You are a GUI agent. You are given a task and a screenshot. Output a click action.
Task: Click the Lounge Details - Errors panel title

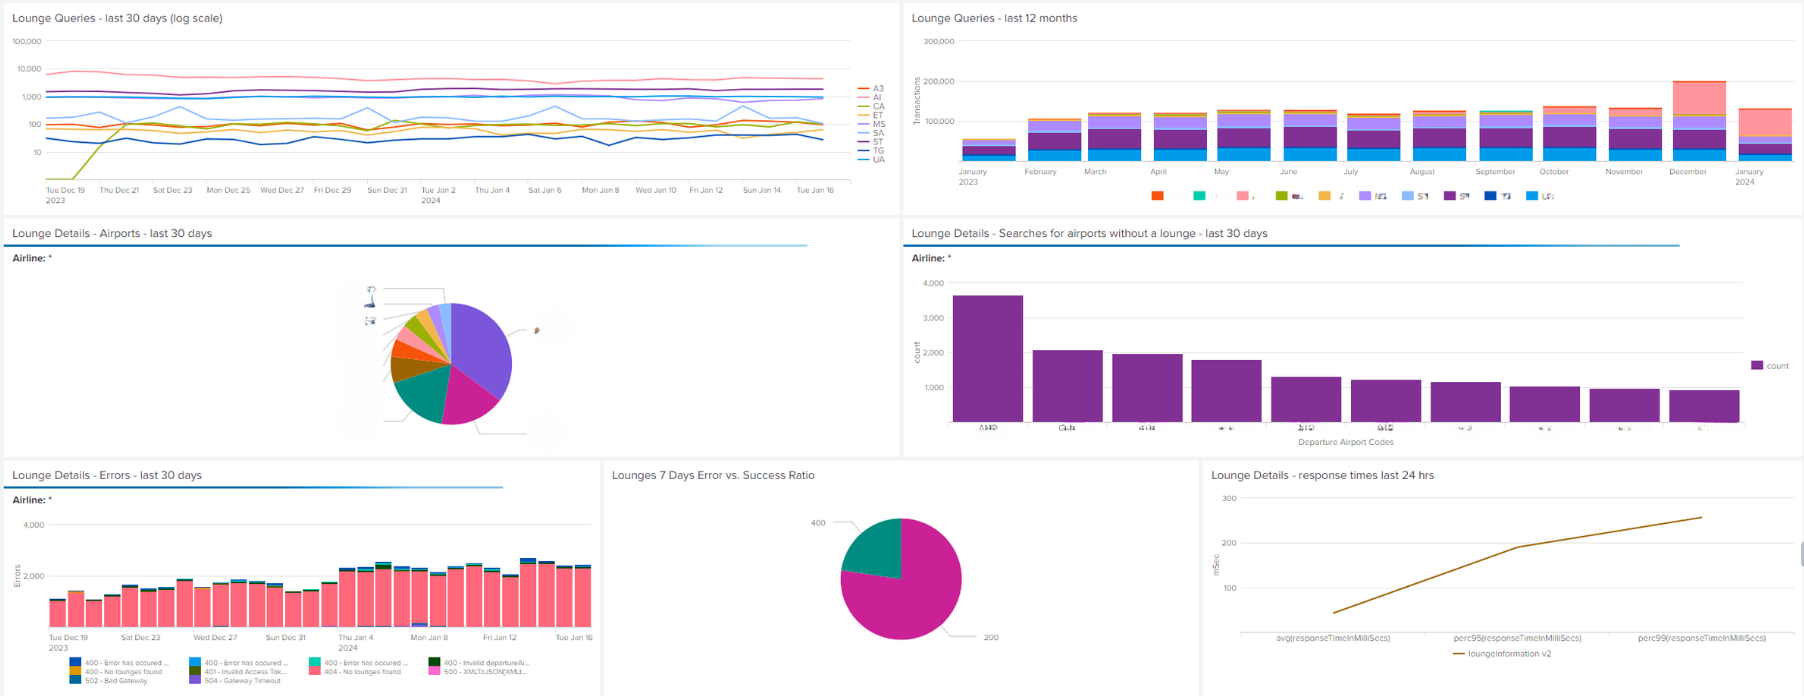(107, 475)
